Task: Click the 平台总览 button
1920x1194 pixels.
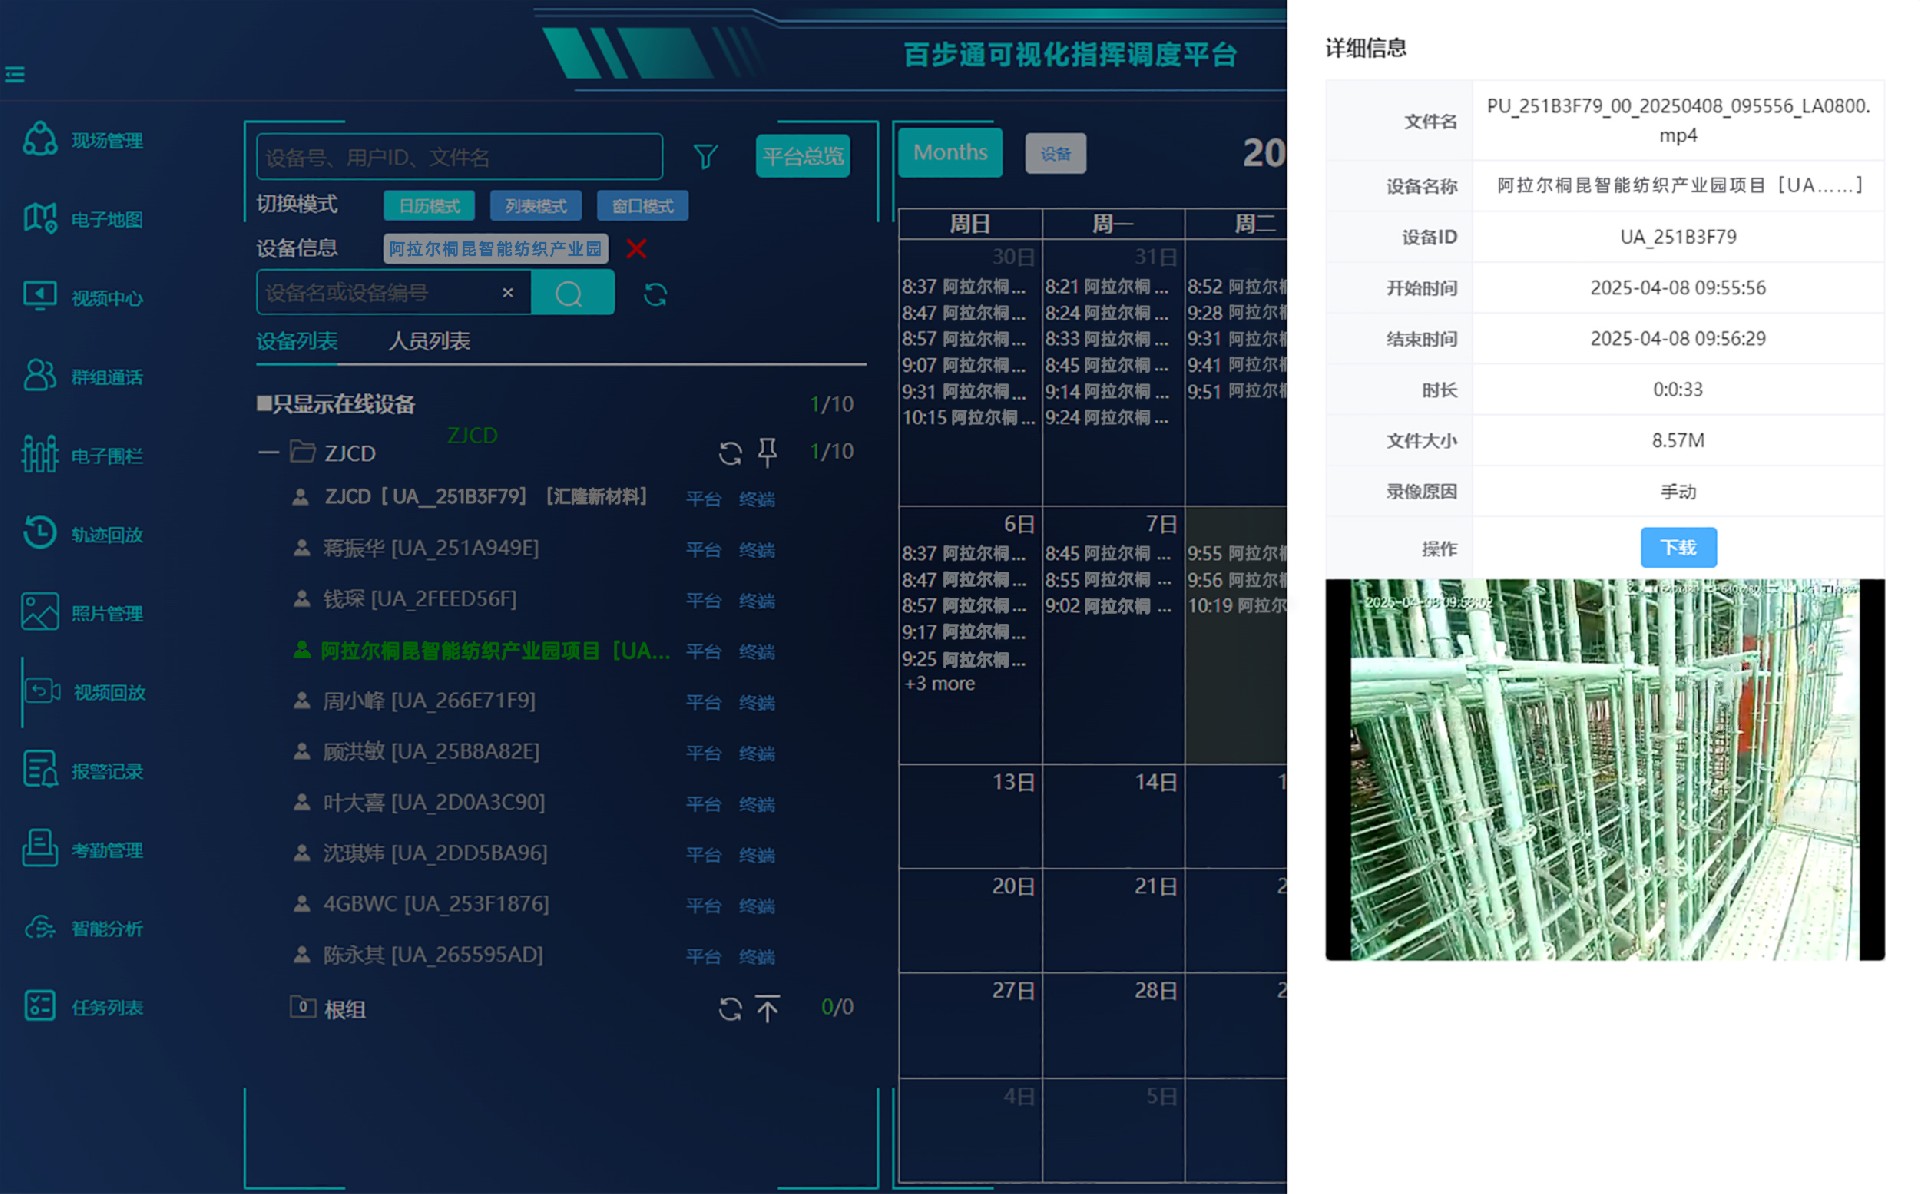Action: point(802,156)
